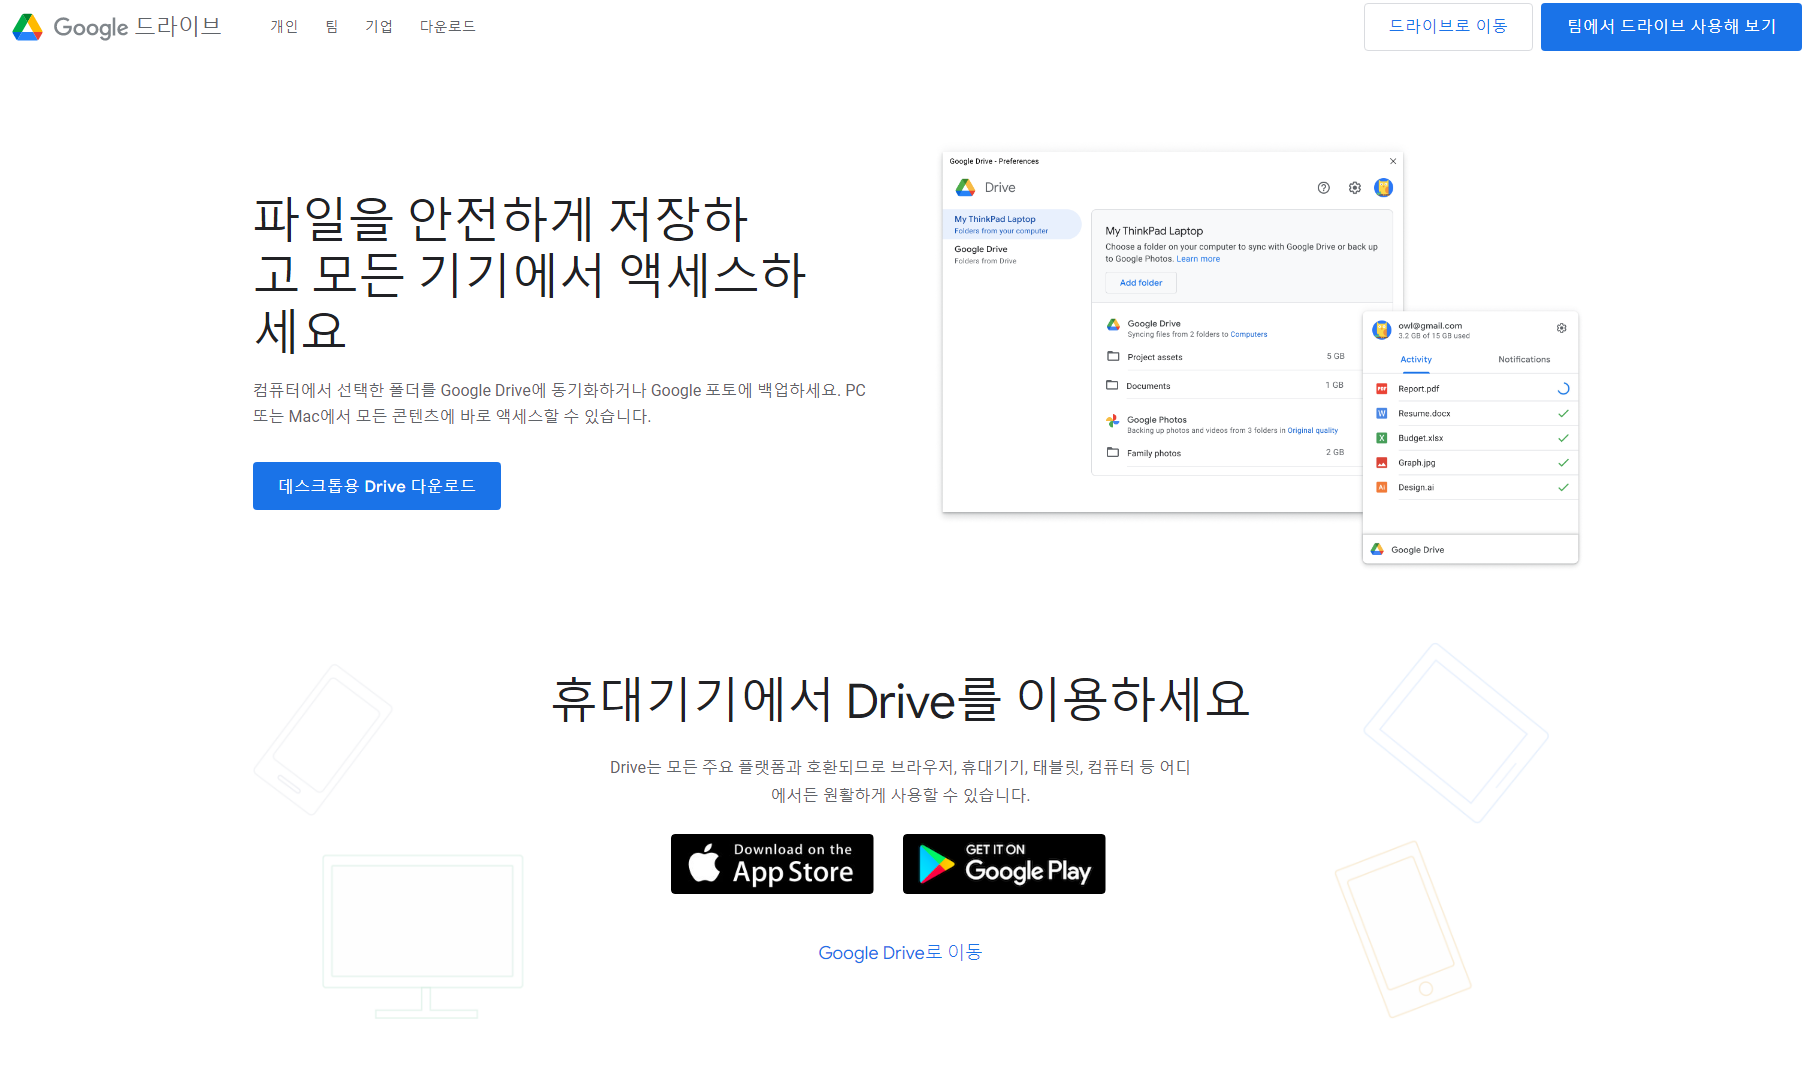The image size is (1810, 1077).
Task: Open the 개인 menu item
Action: click(x=284, y=26)
